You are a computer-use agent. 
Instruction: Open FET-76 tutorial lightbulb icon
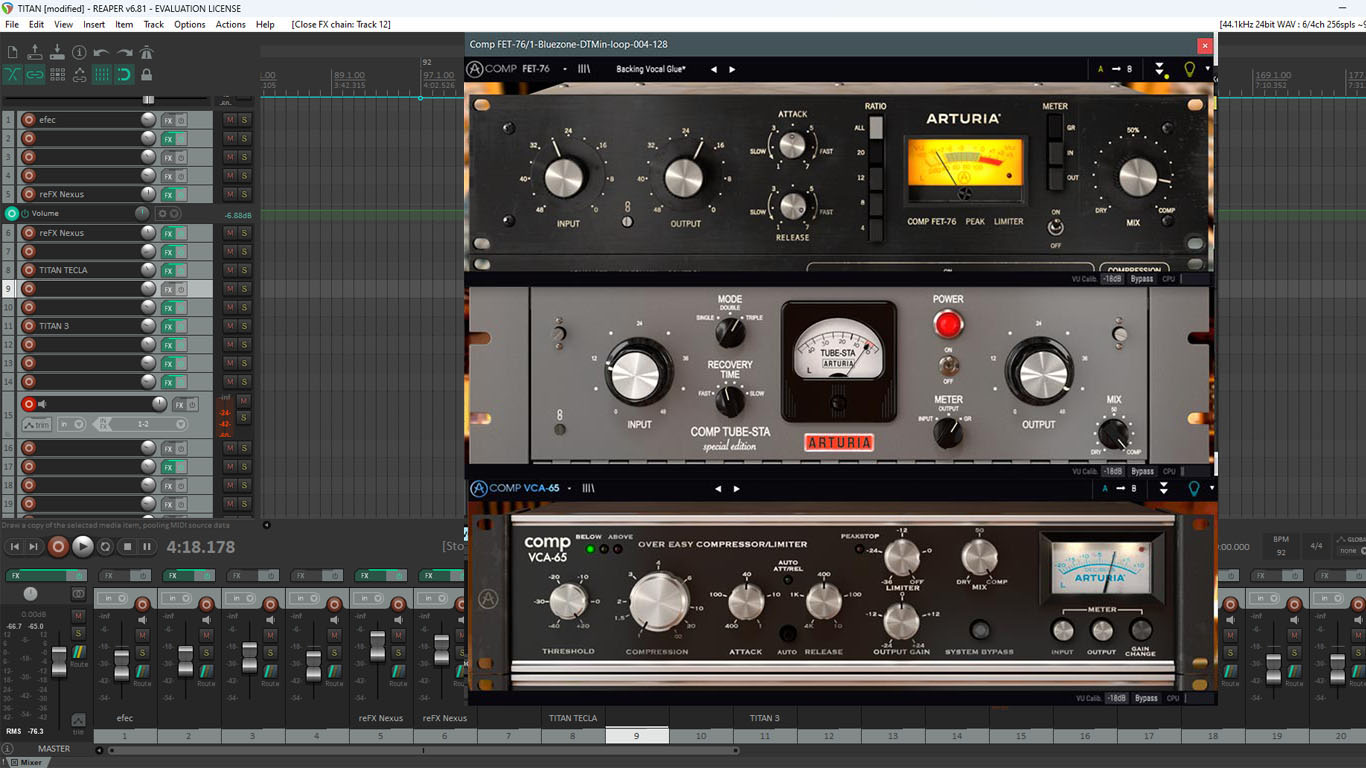[x=1190, y=69]
